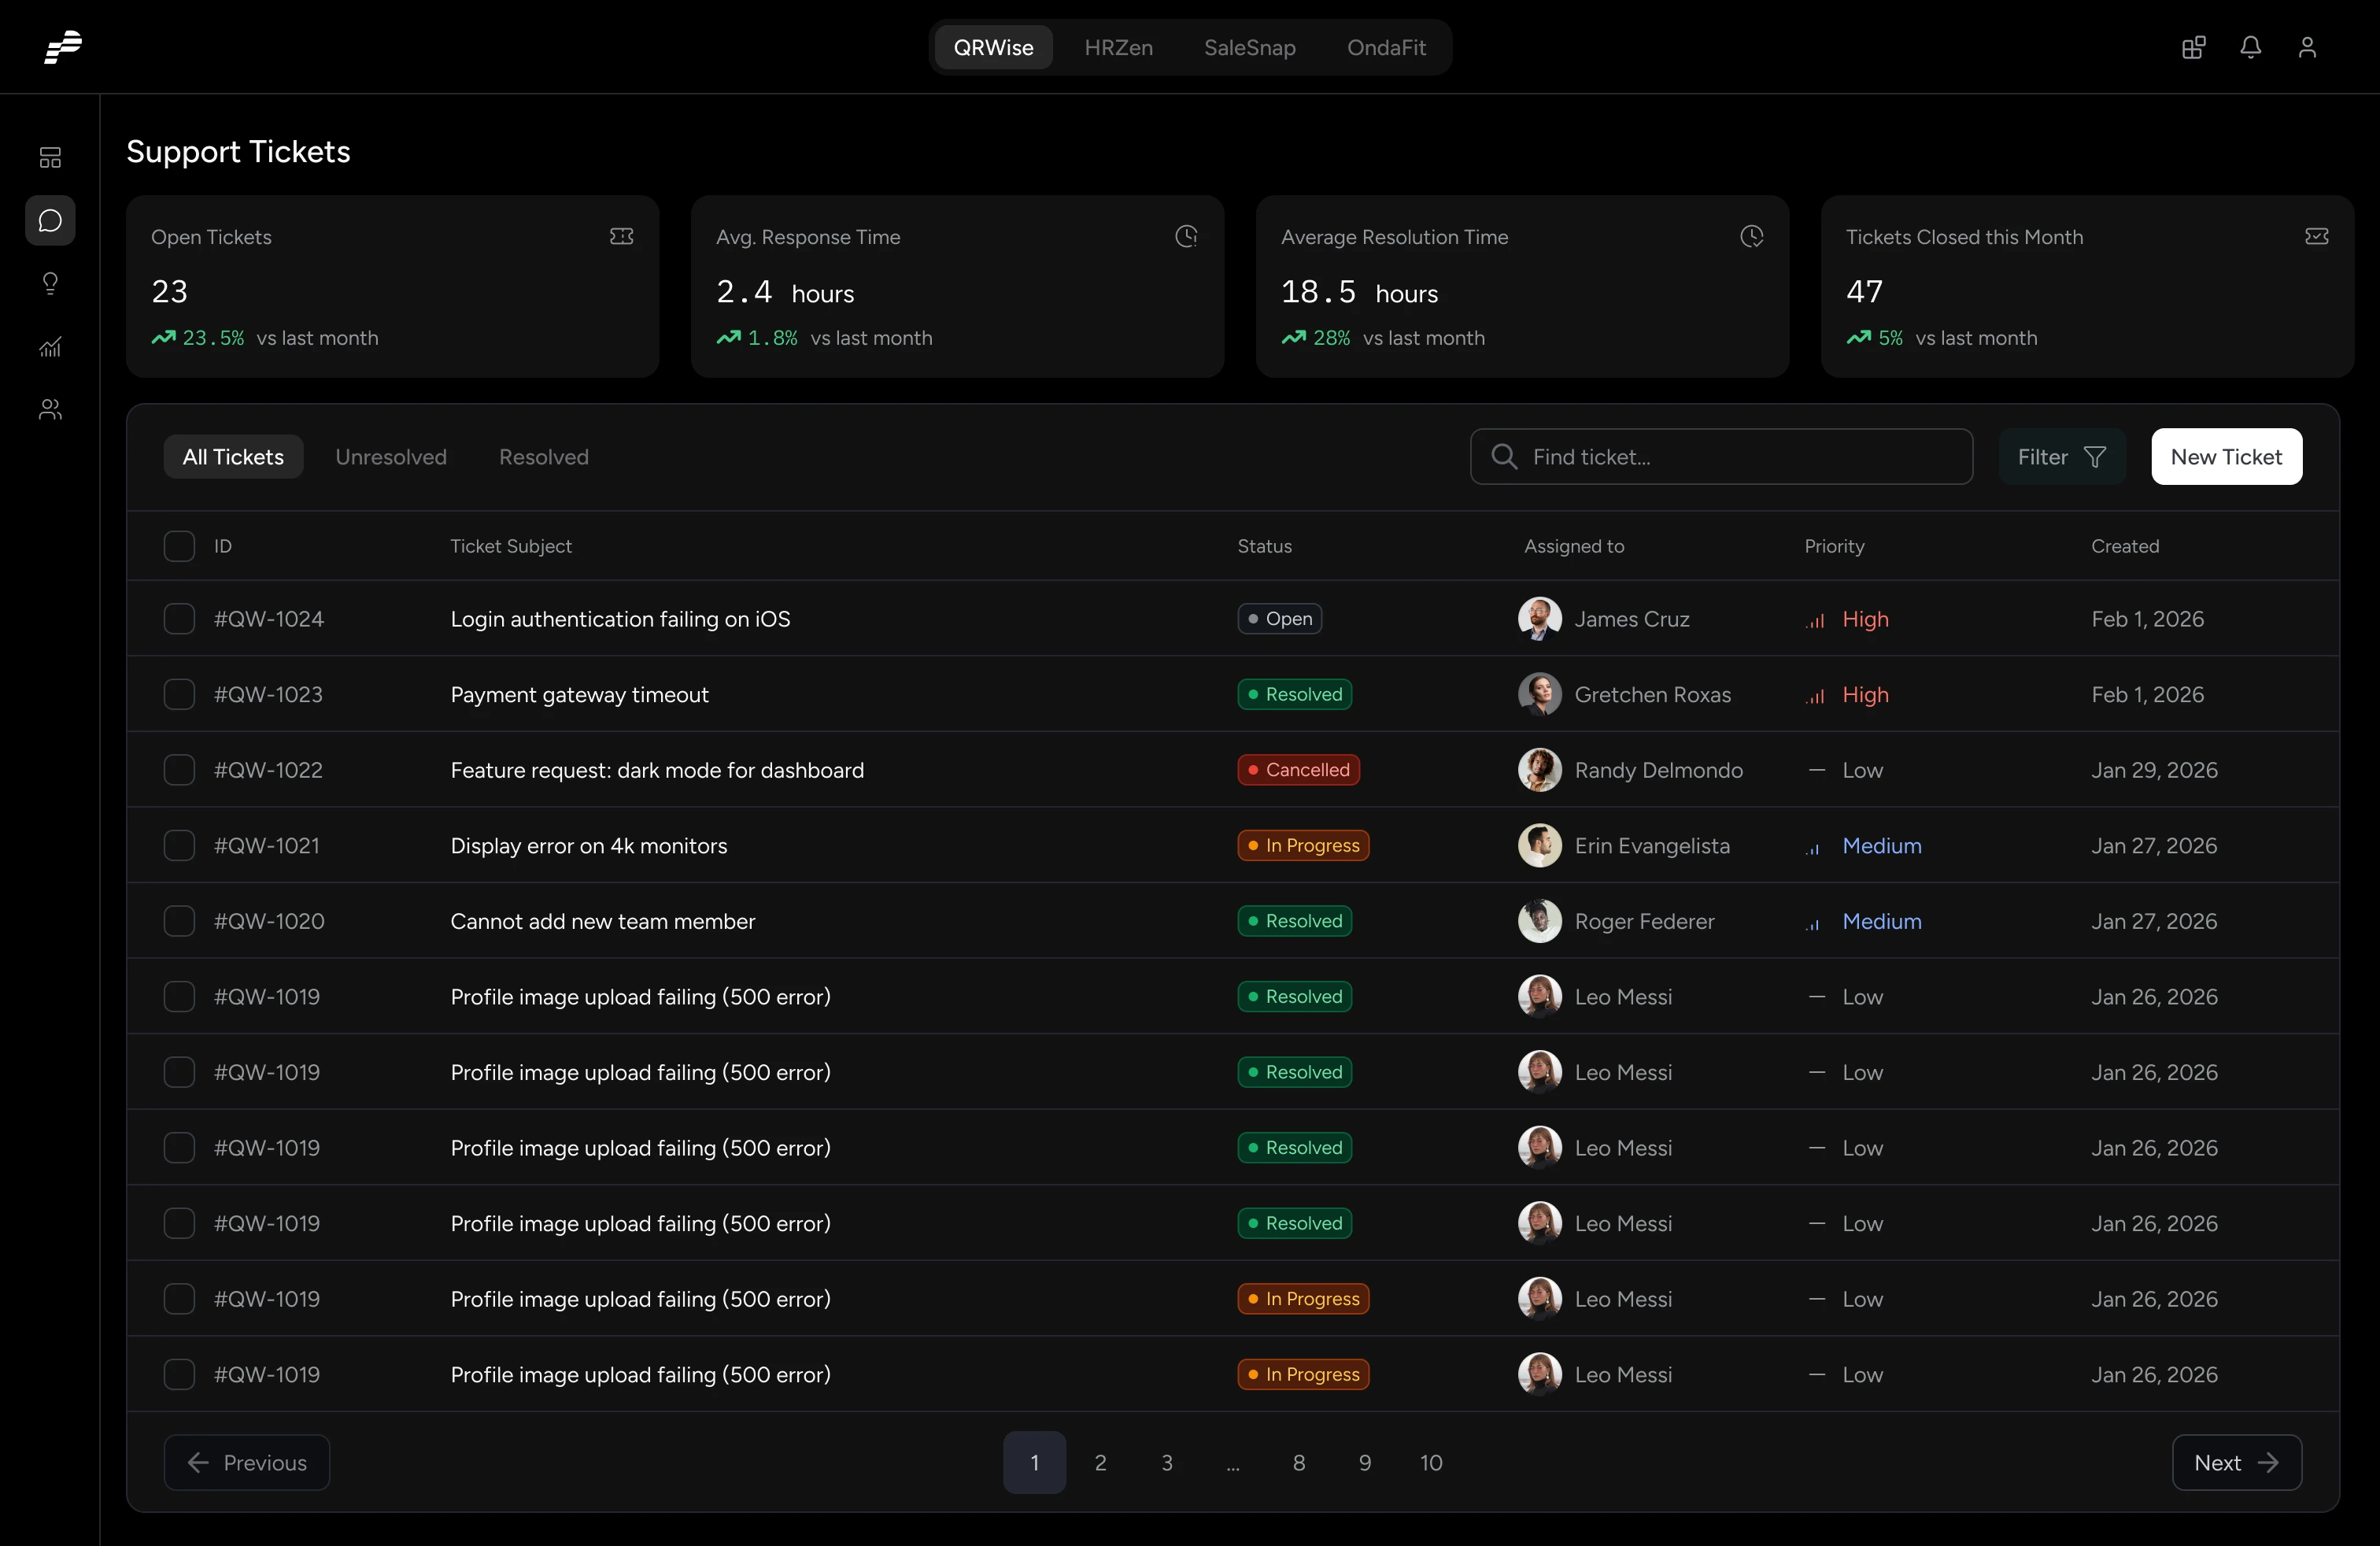Click the app switcher grid icon top right
The height and width of the screenshot is (1546, 2380).
tap(2192, 47)
